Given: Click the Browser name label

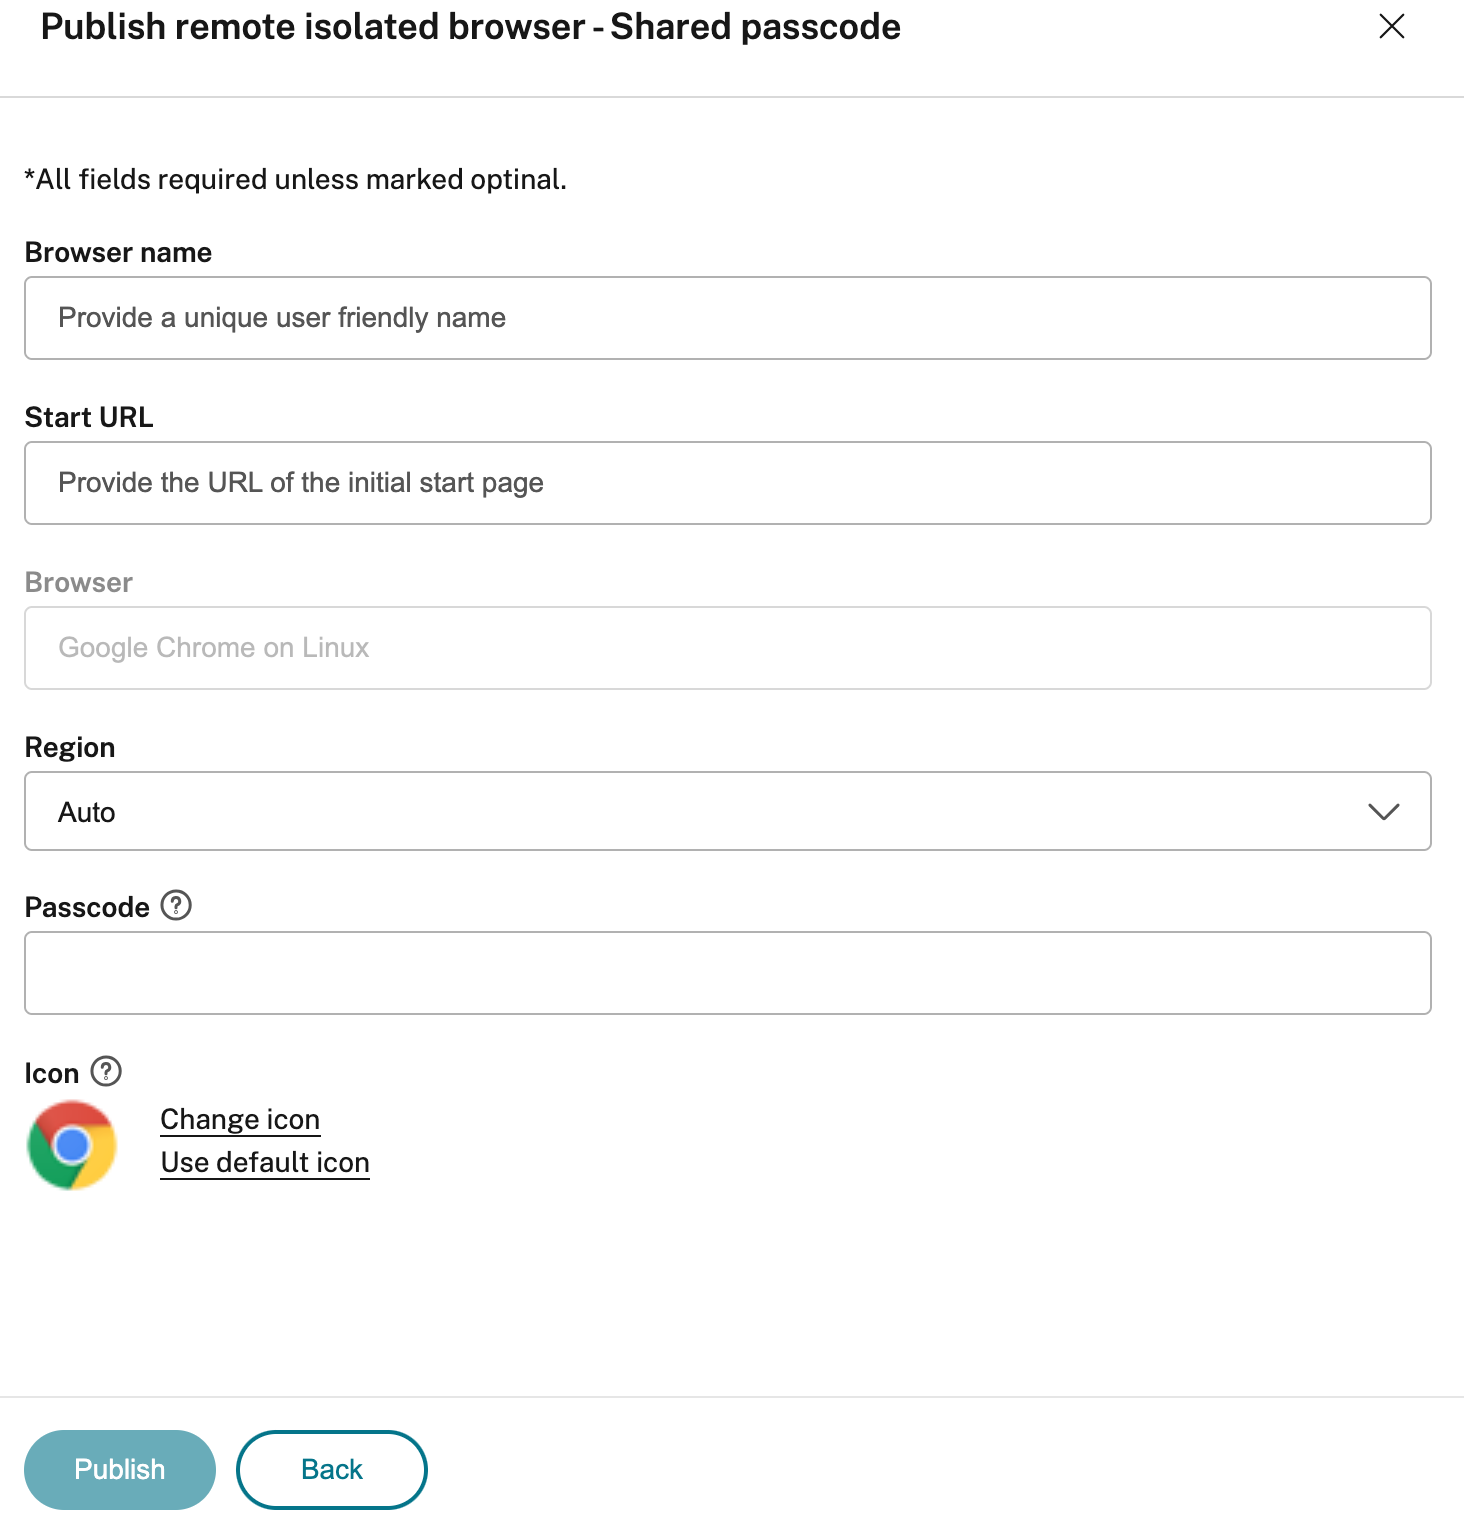Looking at the screenshot, I should coord(118,252).
